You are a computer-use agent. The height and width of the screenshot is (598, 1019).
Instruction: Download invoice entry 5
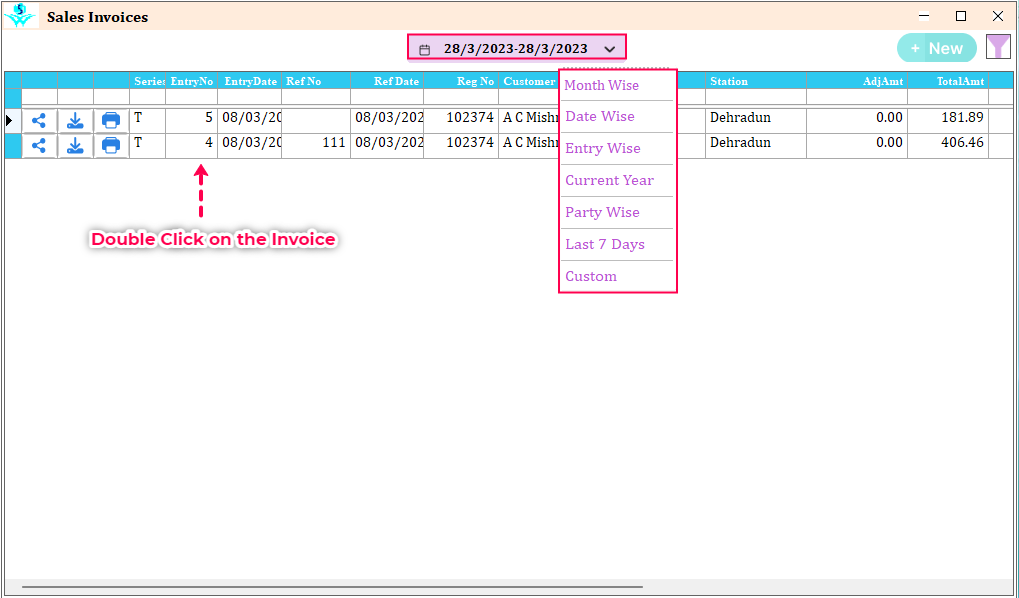coord(75,120)
